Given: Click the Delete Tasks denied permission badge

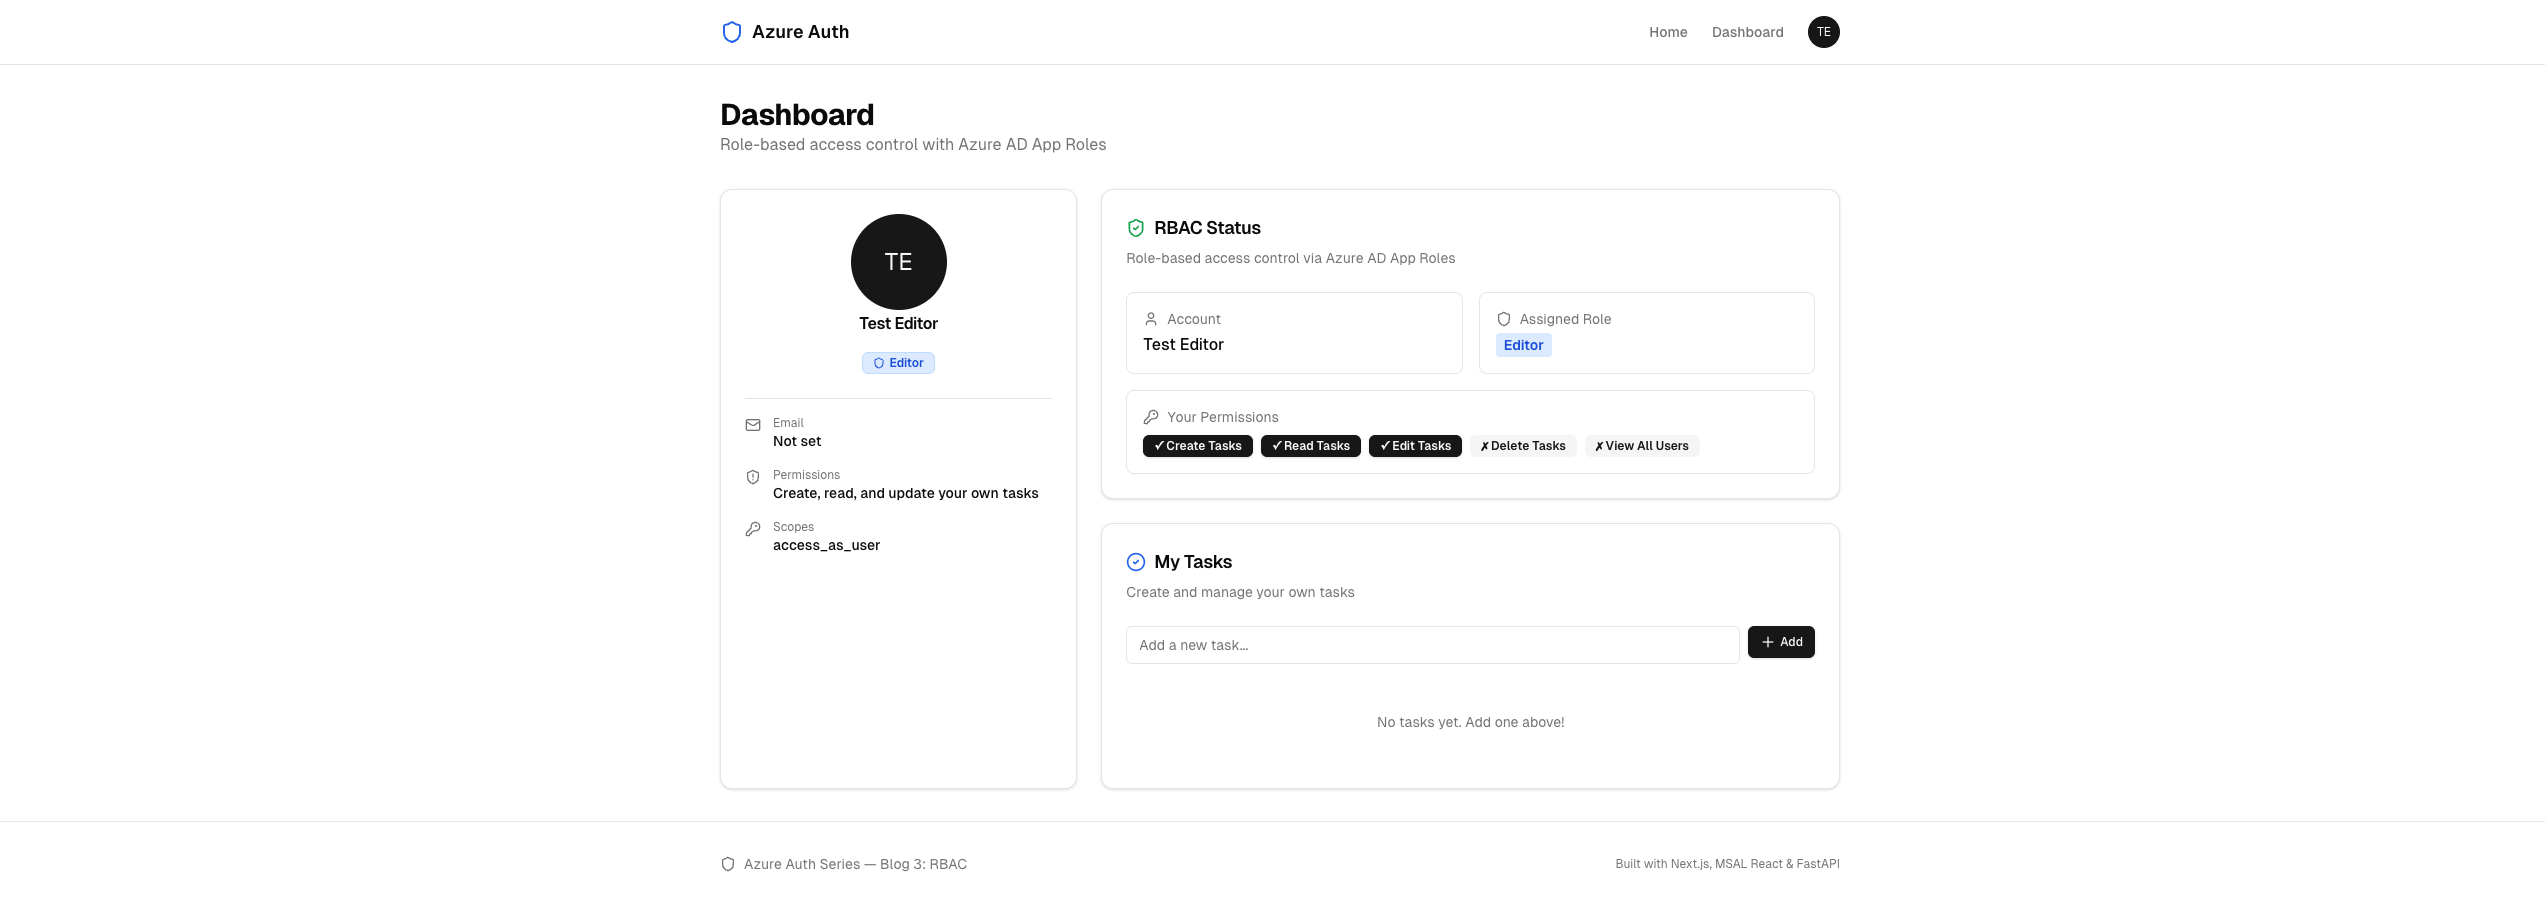Looking at the screenshot, I should tap(1523, 446).
